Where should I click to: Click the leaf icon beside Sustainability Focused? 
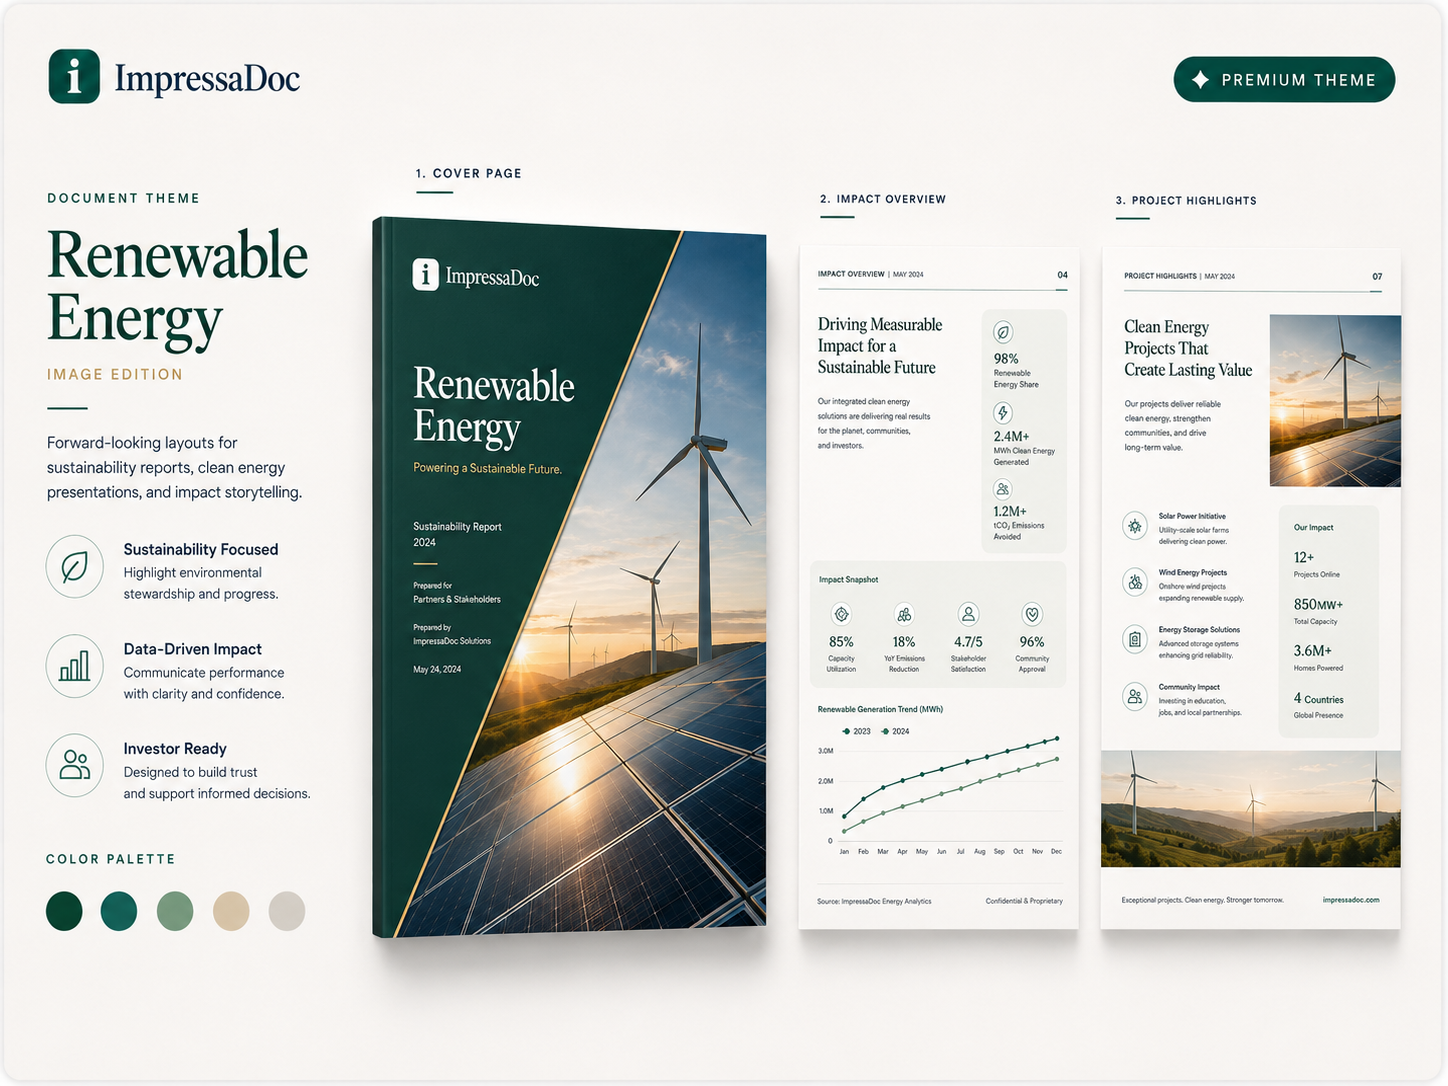75,567
